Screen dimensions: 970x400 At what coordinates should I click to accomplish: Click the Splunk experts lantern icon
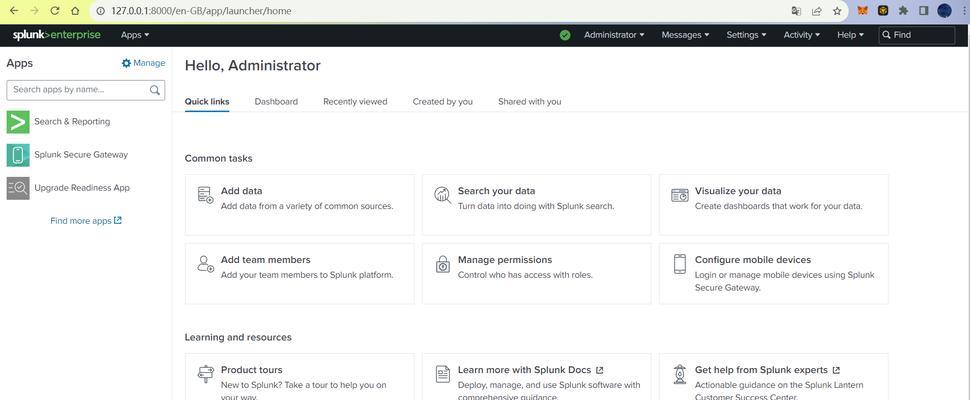(x=680, y=374)
